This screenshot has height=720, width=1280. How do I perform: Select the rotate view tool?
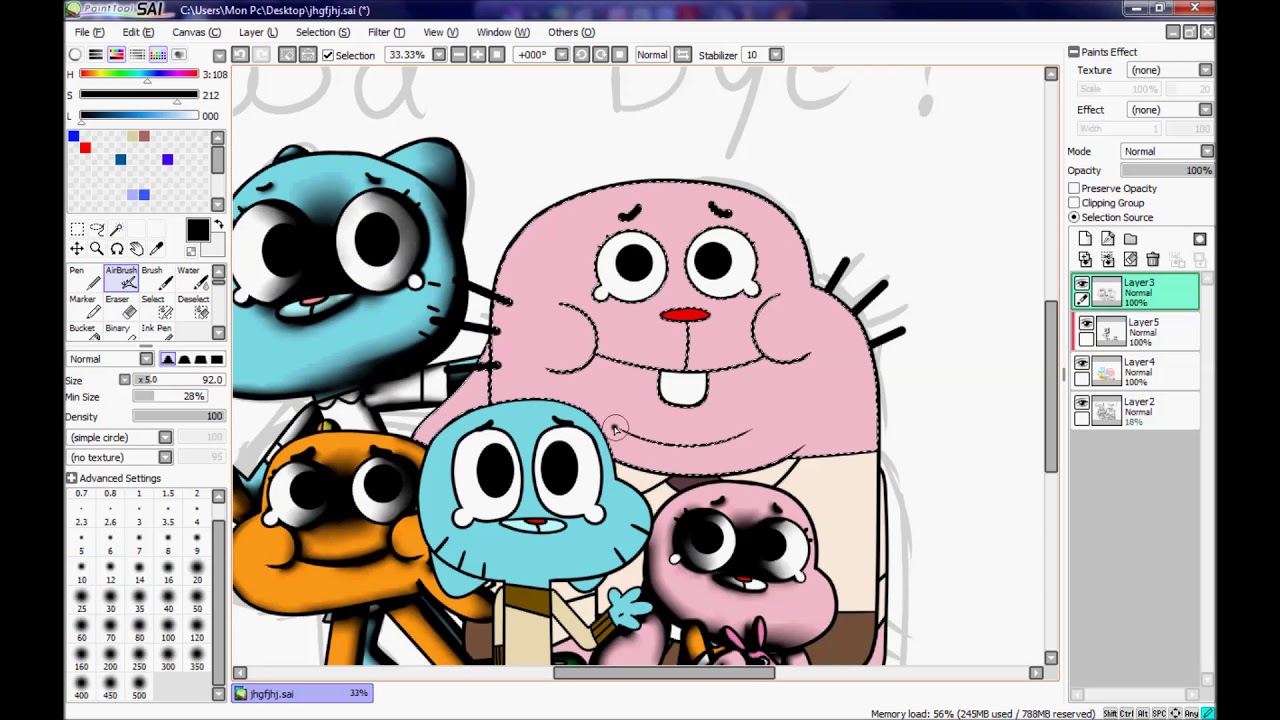(117, 248)
